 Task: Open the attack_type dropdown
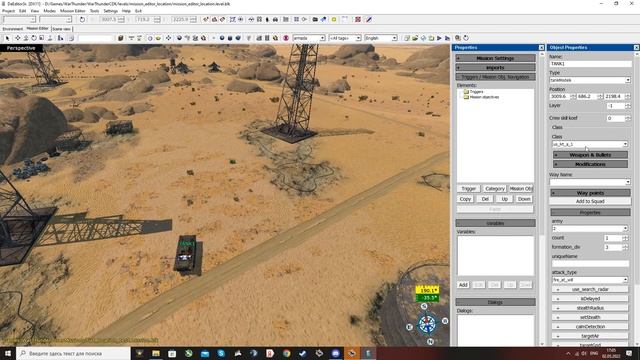click(590, 280)
